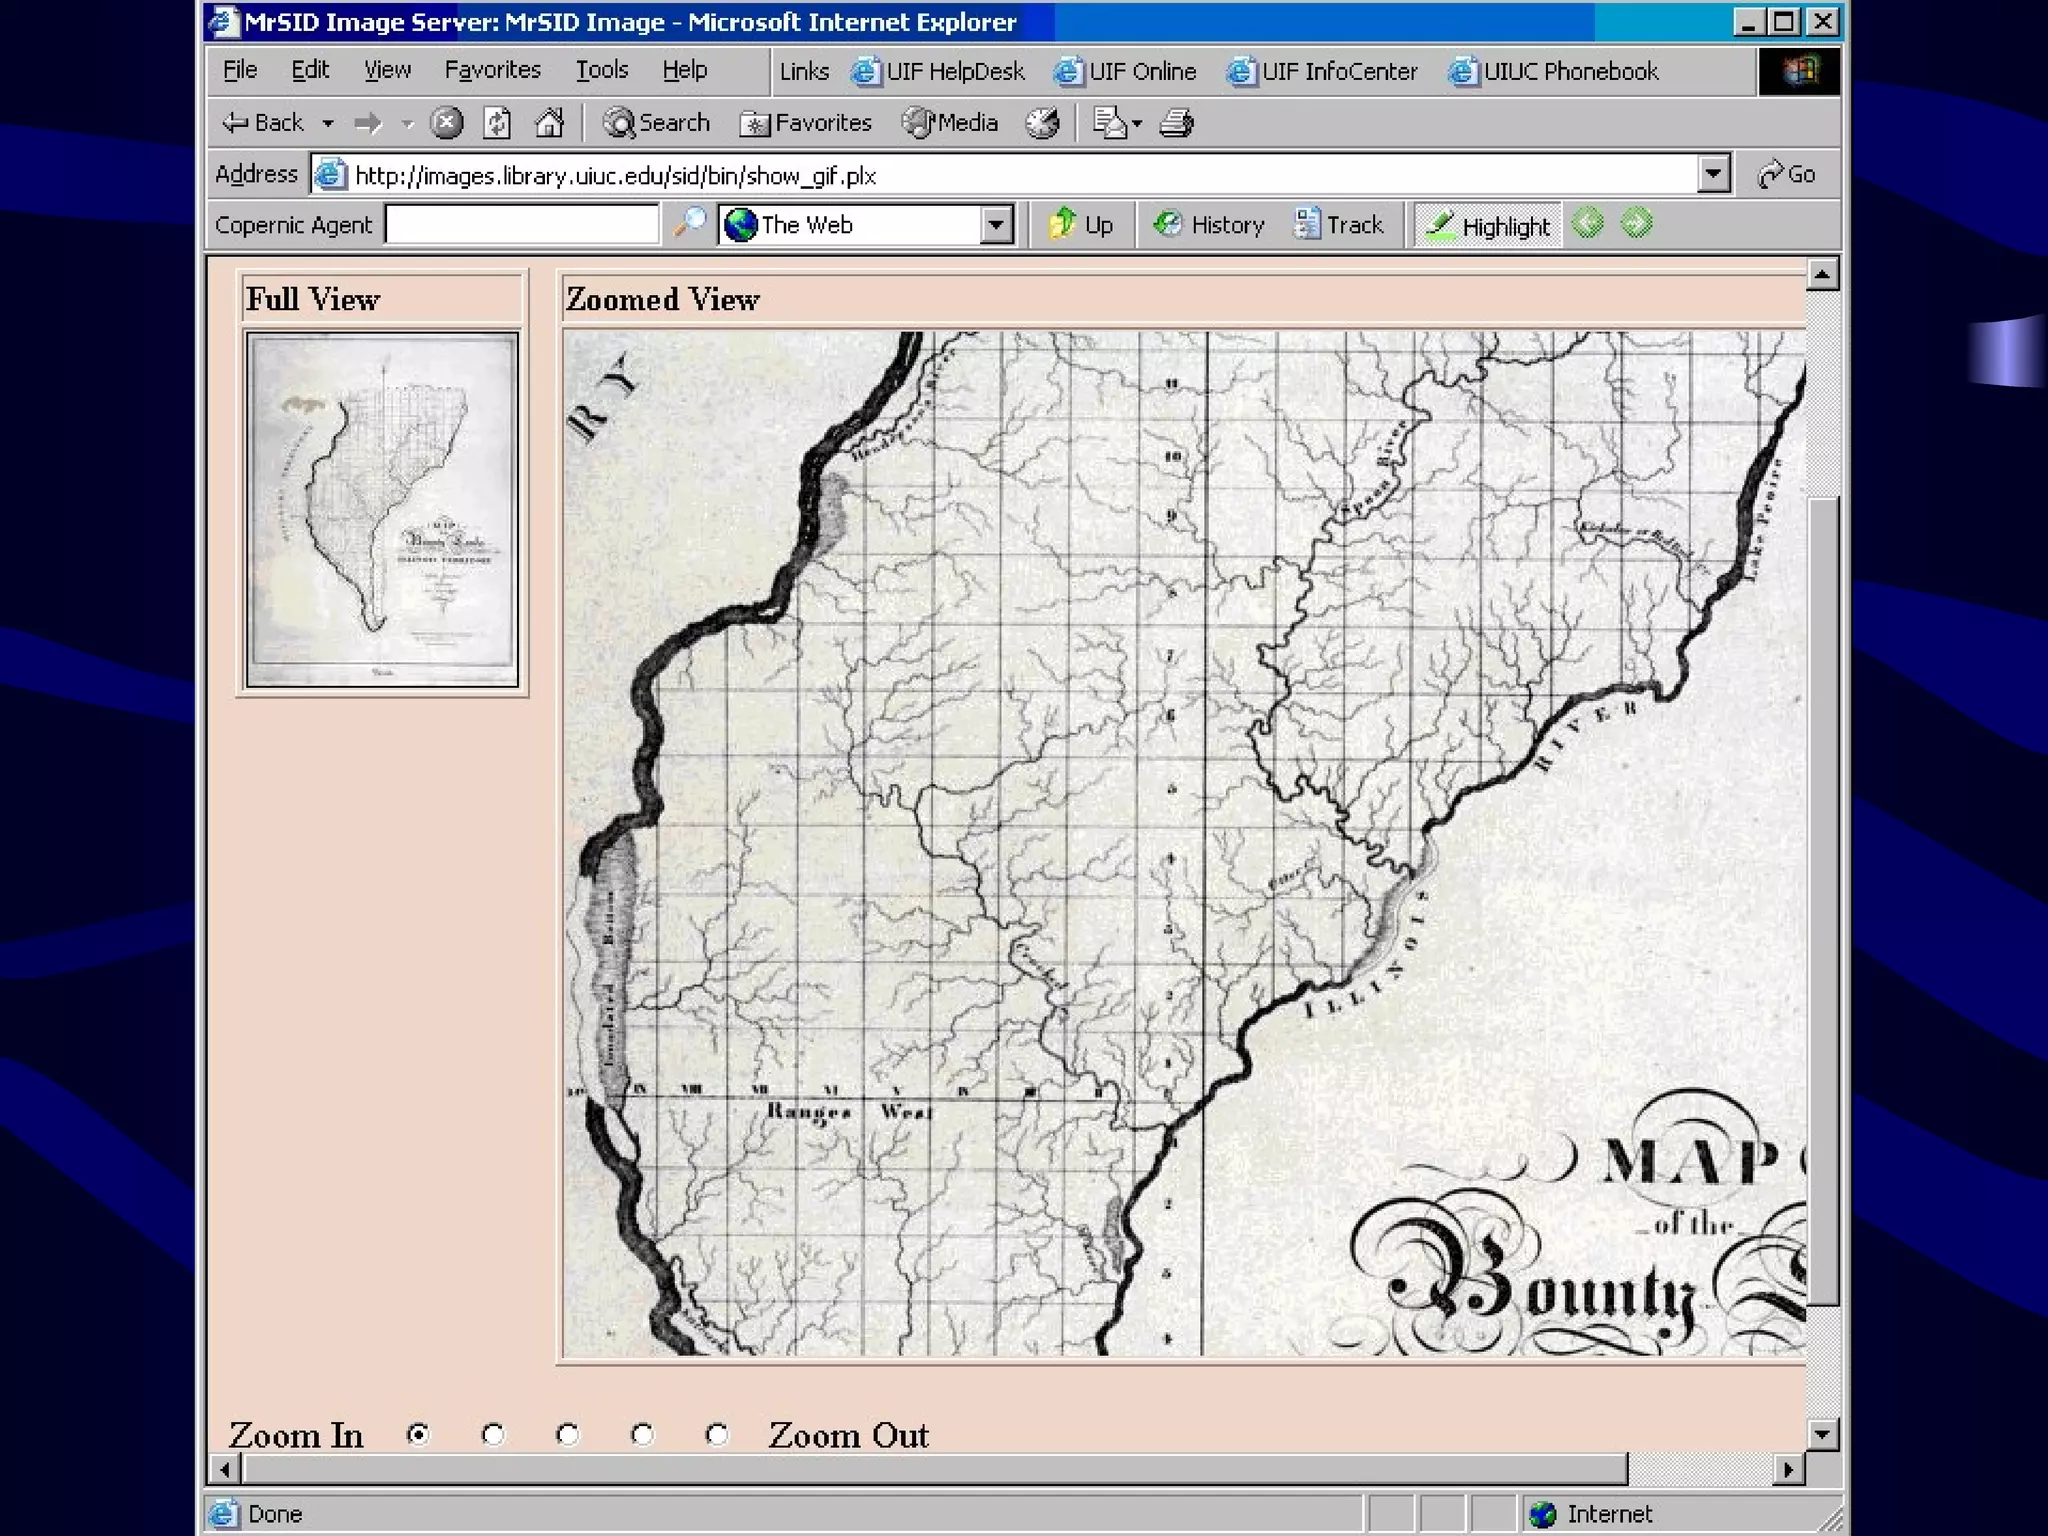Click the Full View map thumbnail
This screenshot has height=1536, width=2048.
pos(382,509)
